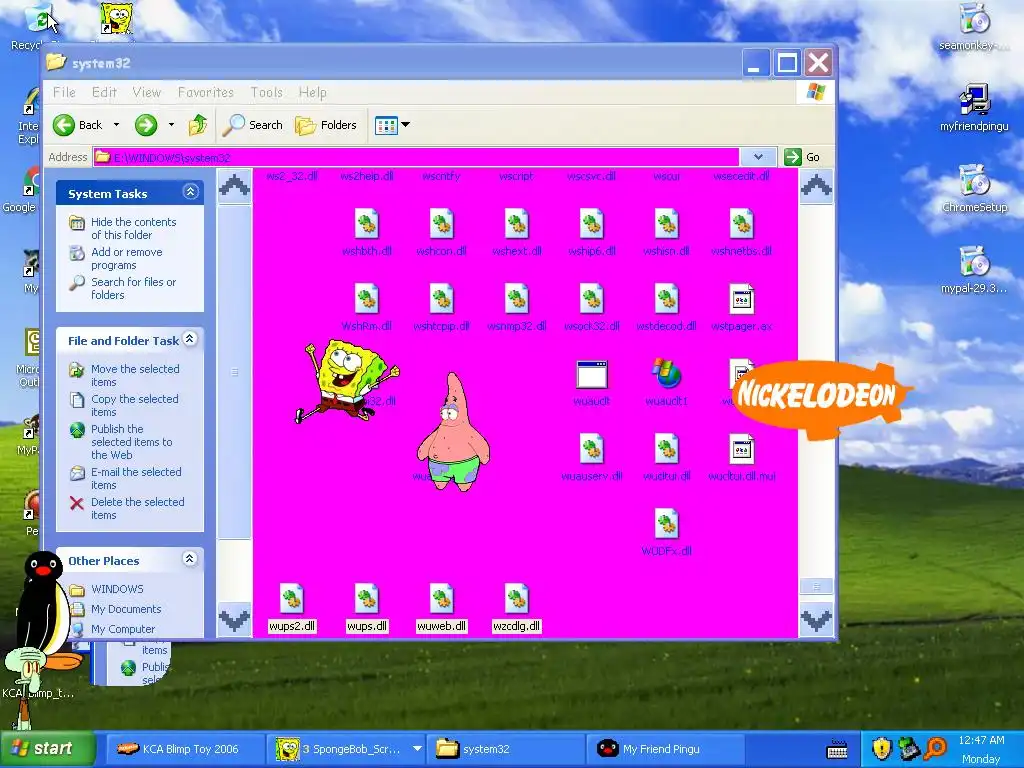Click the address field showing E:\WINDOWS\system32

(x=416, y=157)
